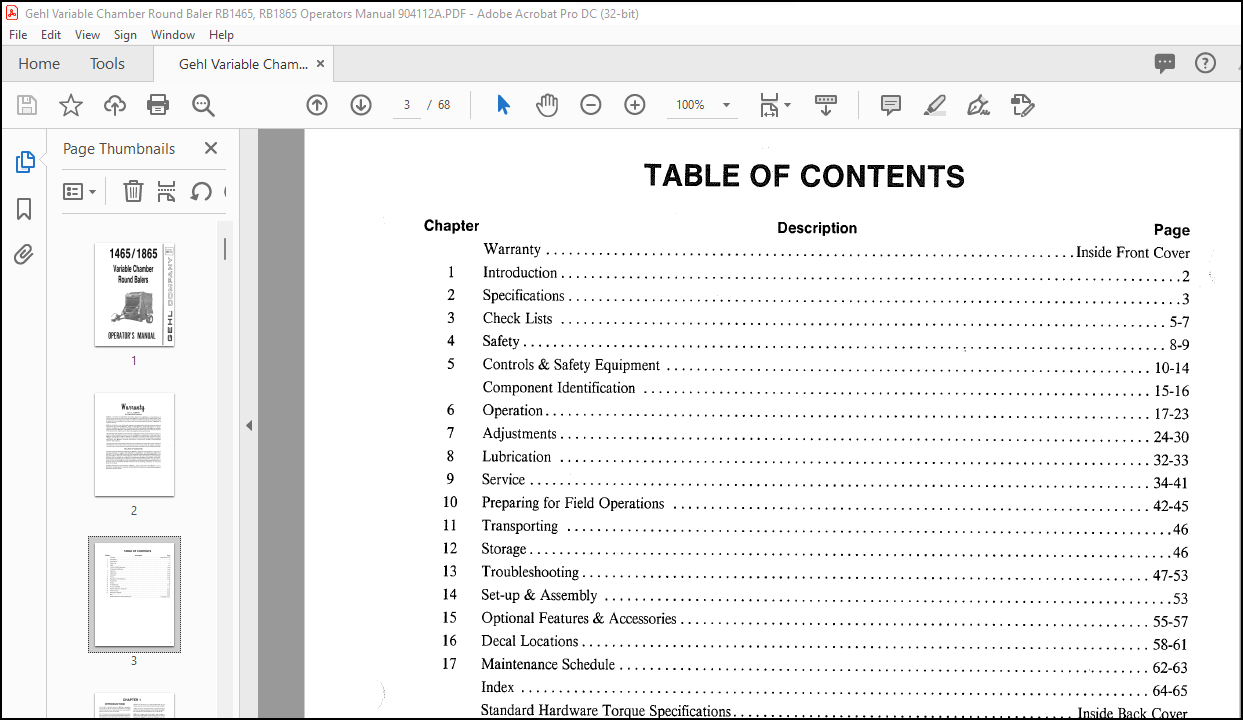Click the fit page scrolling icon
The height and width of the screenshot is (720, 1243).
coord(768,105)
